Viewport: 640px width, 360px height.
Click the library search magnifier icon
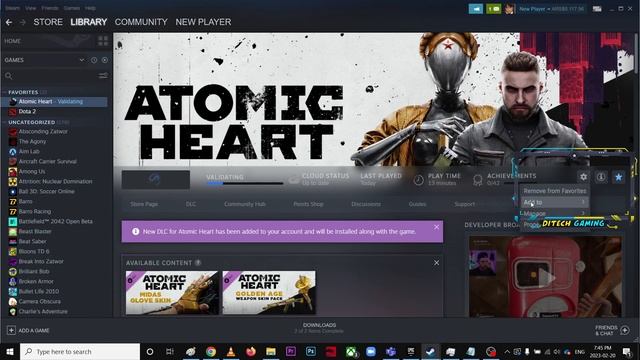[x=9, y=76]
